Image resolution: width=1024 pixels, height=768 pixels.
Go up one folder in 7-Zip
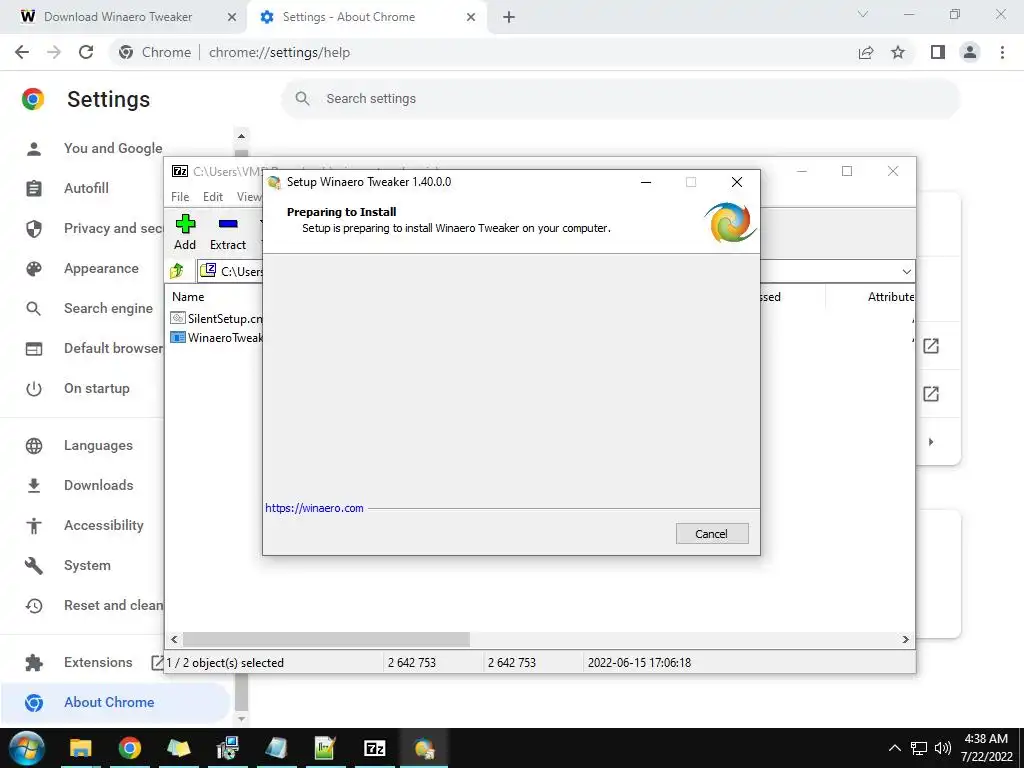pos(177,270)
